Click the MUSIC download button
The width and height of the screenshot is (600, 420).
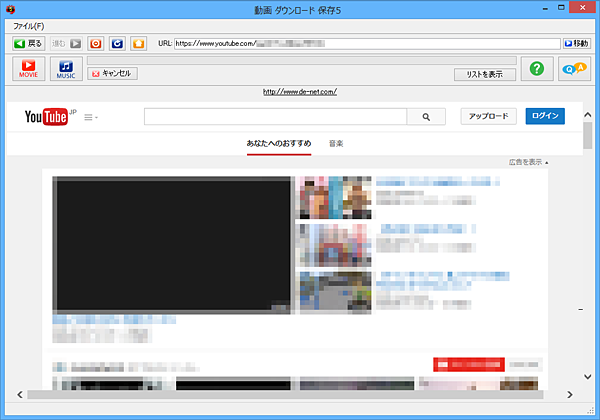(66, 69)
